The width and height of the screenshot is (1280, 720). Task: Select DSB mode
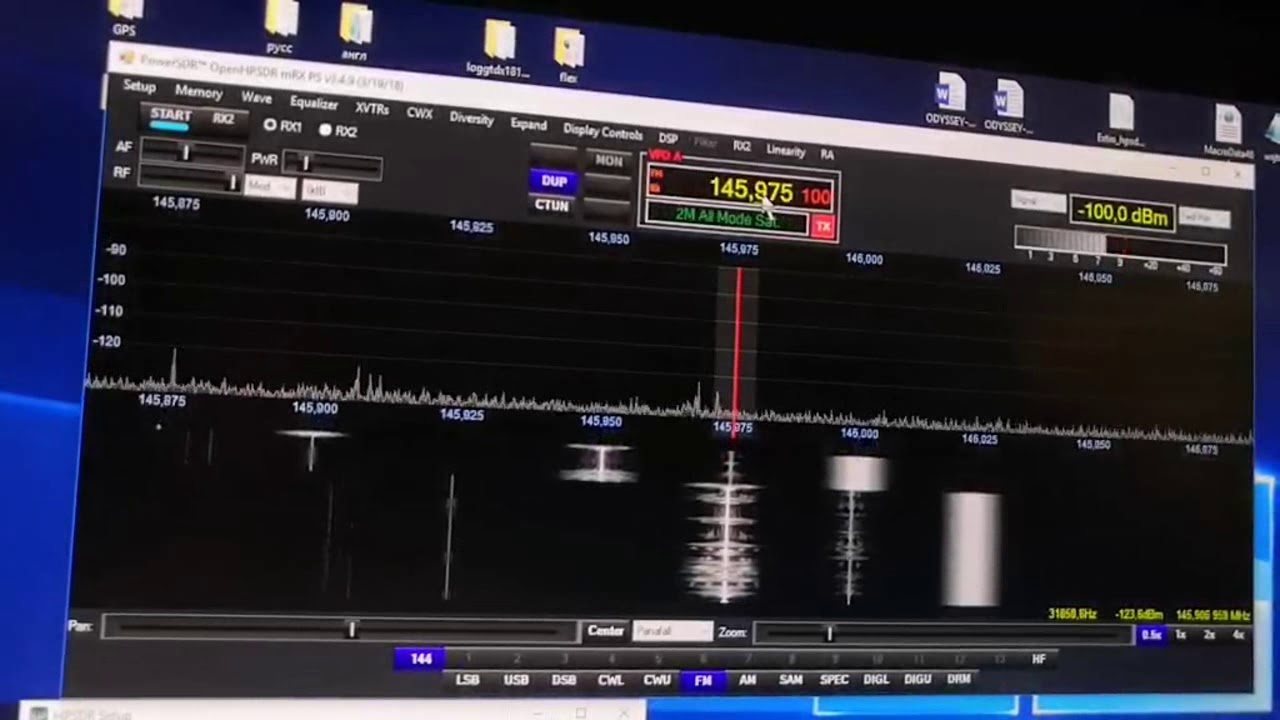click(563, 680)
